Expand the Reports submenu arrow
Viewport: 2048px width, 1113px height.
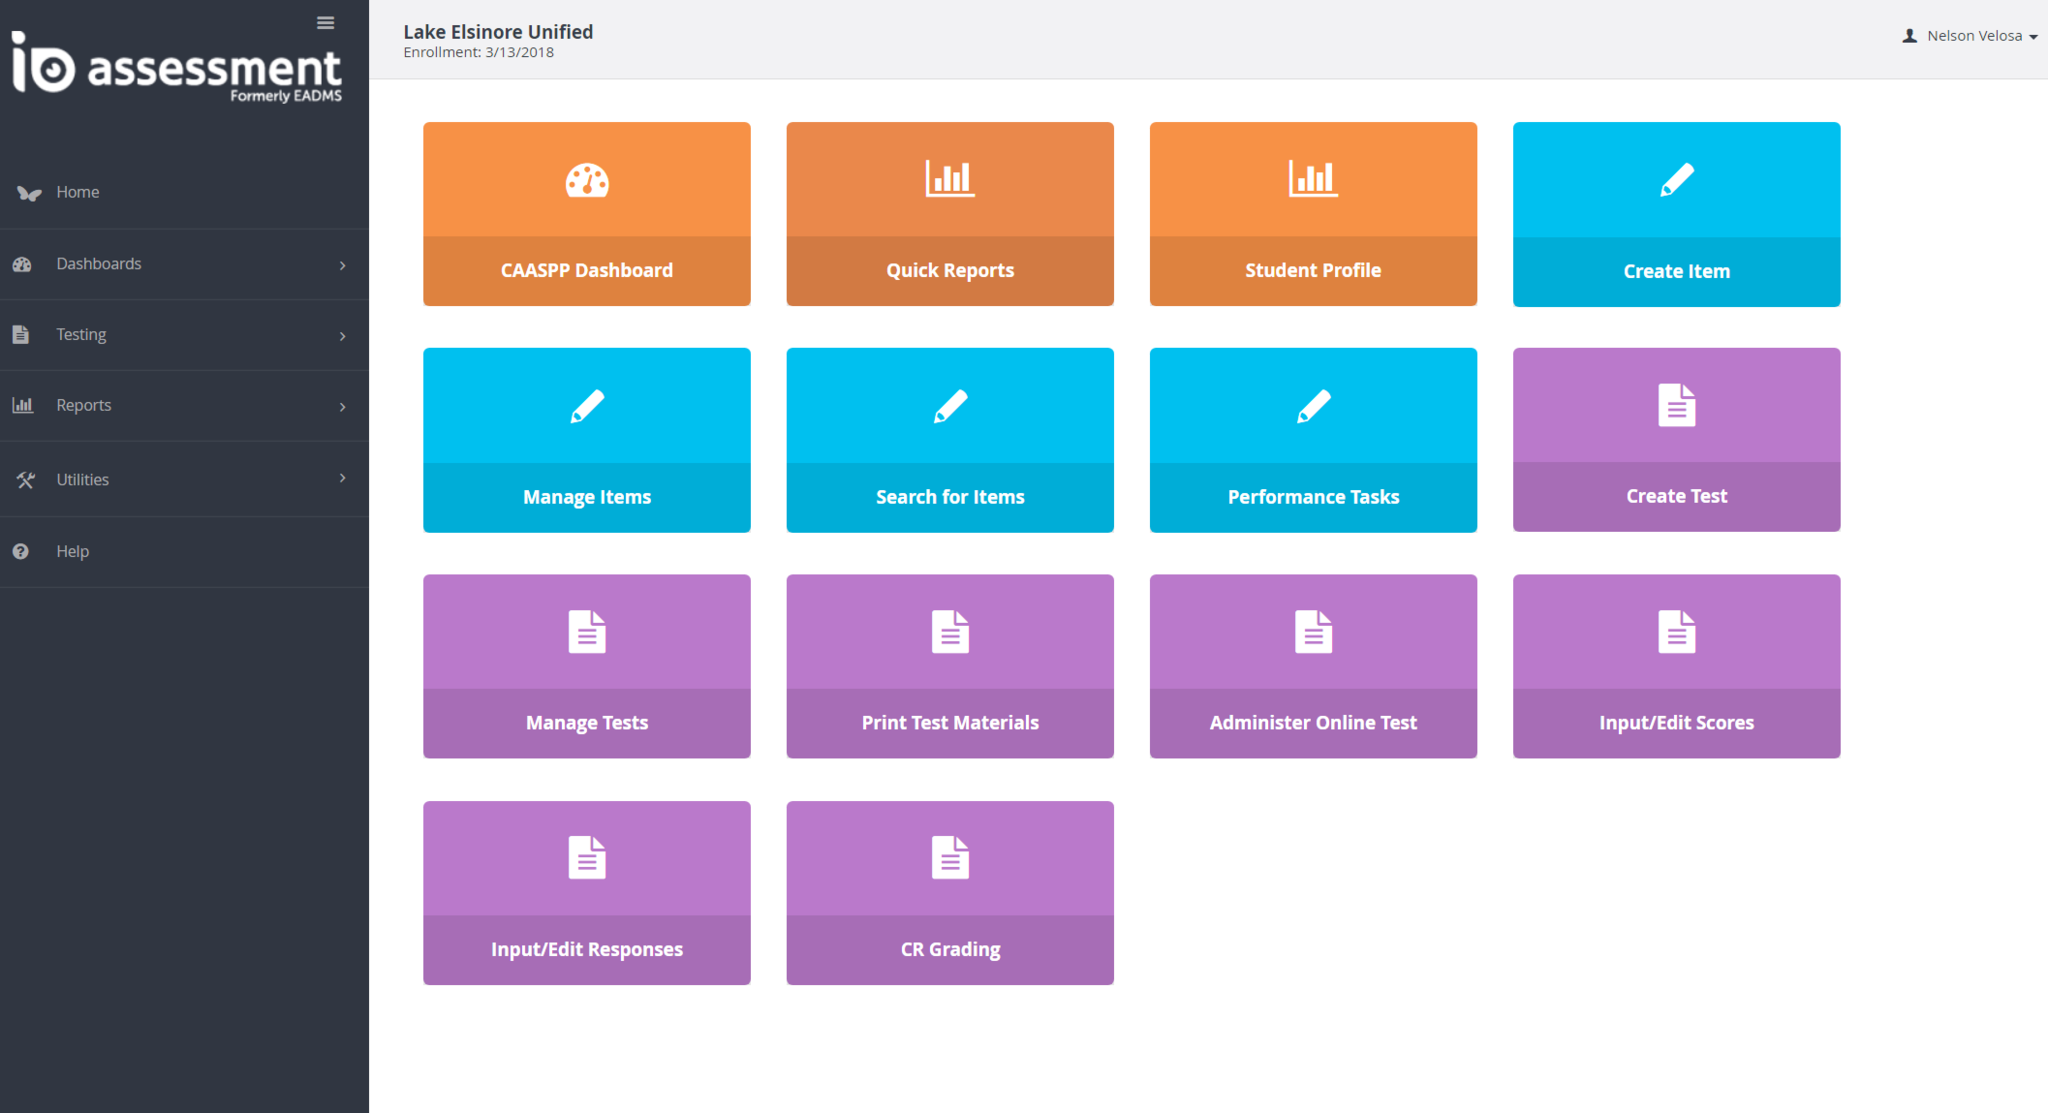pyautogui.click(x=342, y=406)
